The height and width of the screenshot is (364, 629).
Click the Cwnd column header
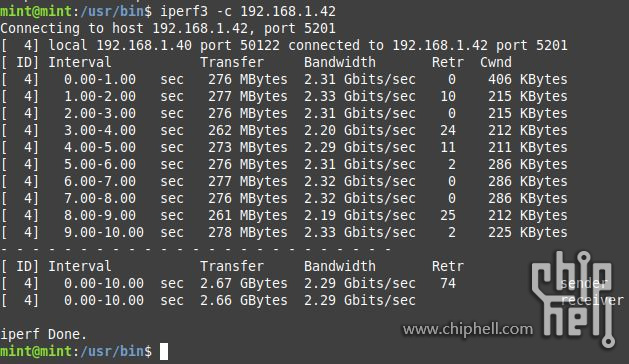pyautogui.click(x=496, y=62)
